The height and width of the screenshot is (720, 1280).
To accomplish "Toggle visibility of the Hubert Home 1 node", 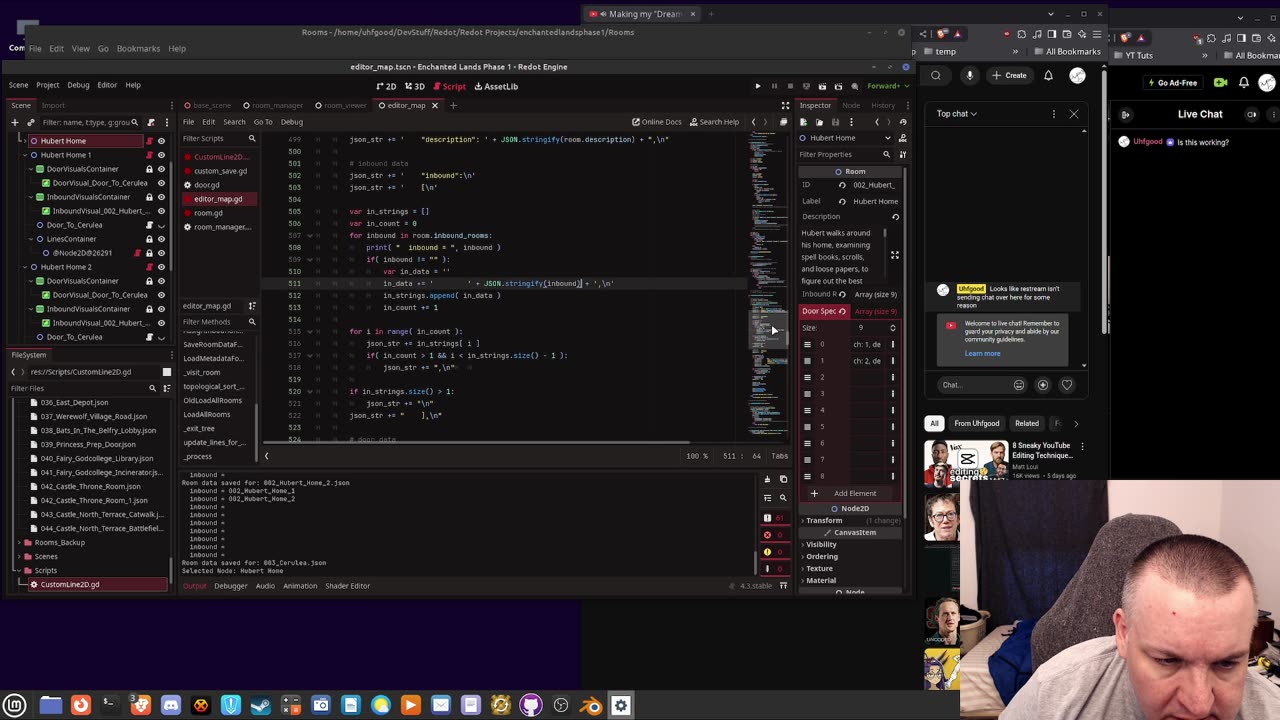I will click(x=161, y=155).
